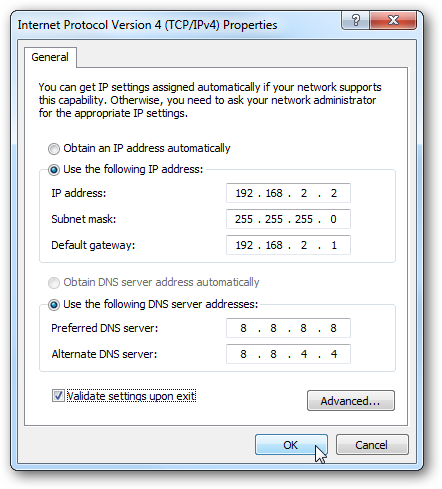Viewport: 442px width, 489px height.
Task: Click the last octet of Subnet mask
Action: coord(333,219)
